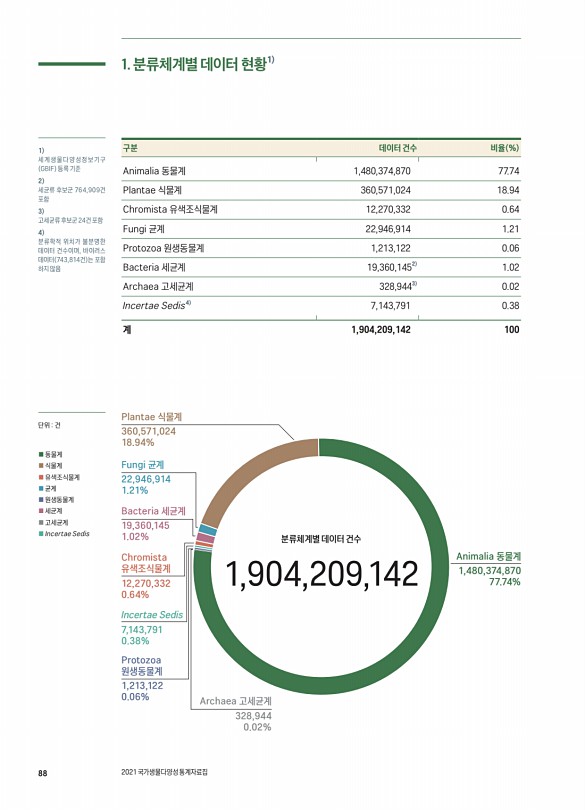Viewport: 585px width, 810px height.
Task: Click the 구분 column header
Action: 130,148
